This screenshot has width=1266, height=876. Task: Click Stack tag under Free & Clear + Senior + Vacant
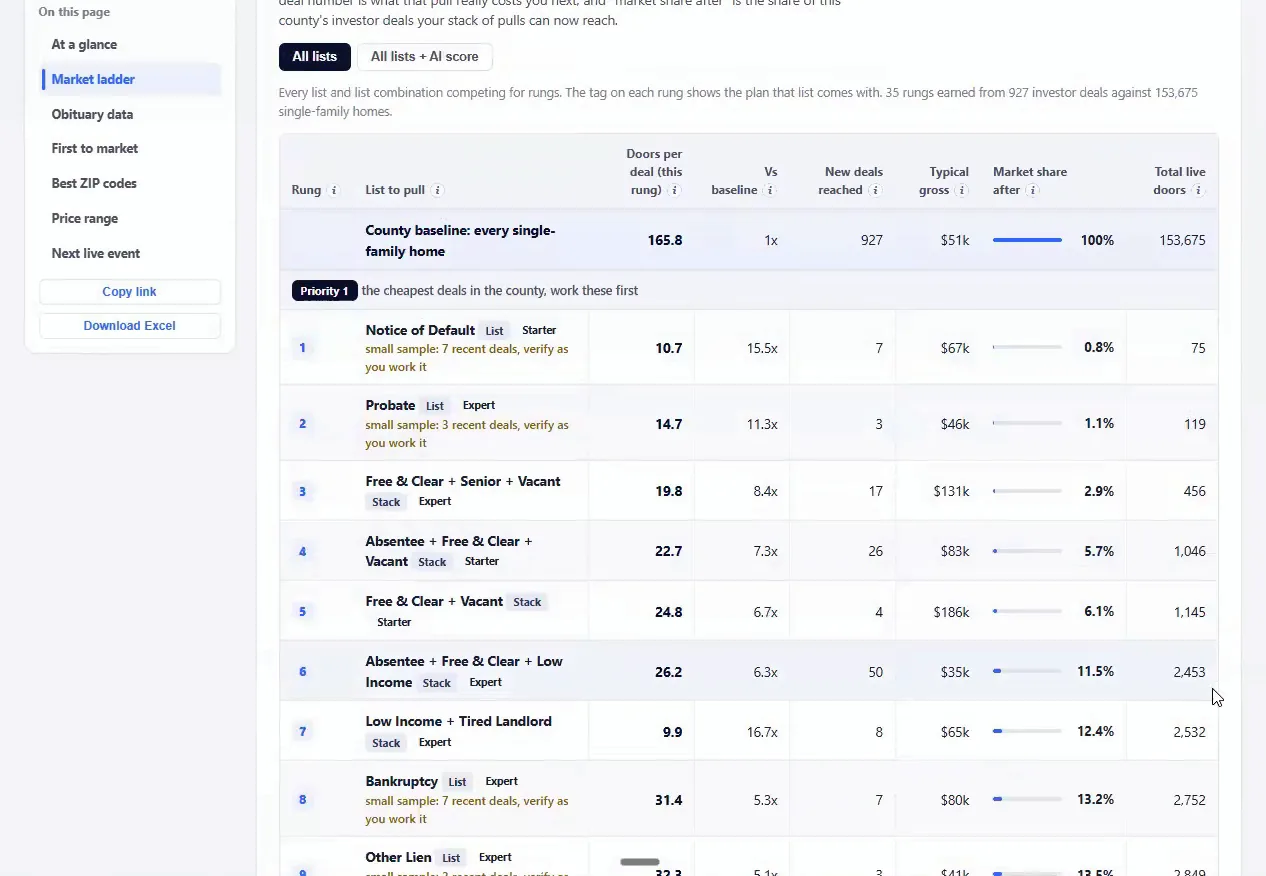click(x=386, y=502)
